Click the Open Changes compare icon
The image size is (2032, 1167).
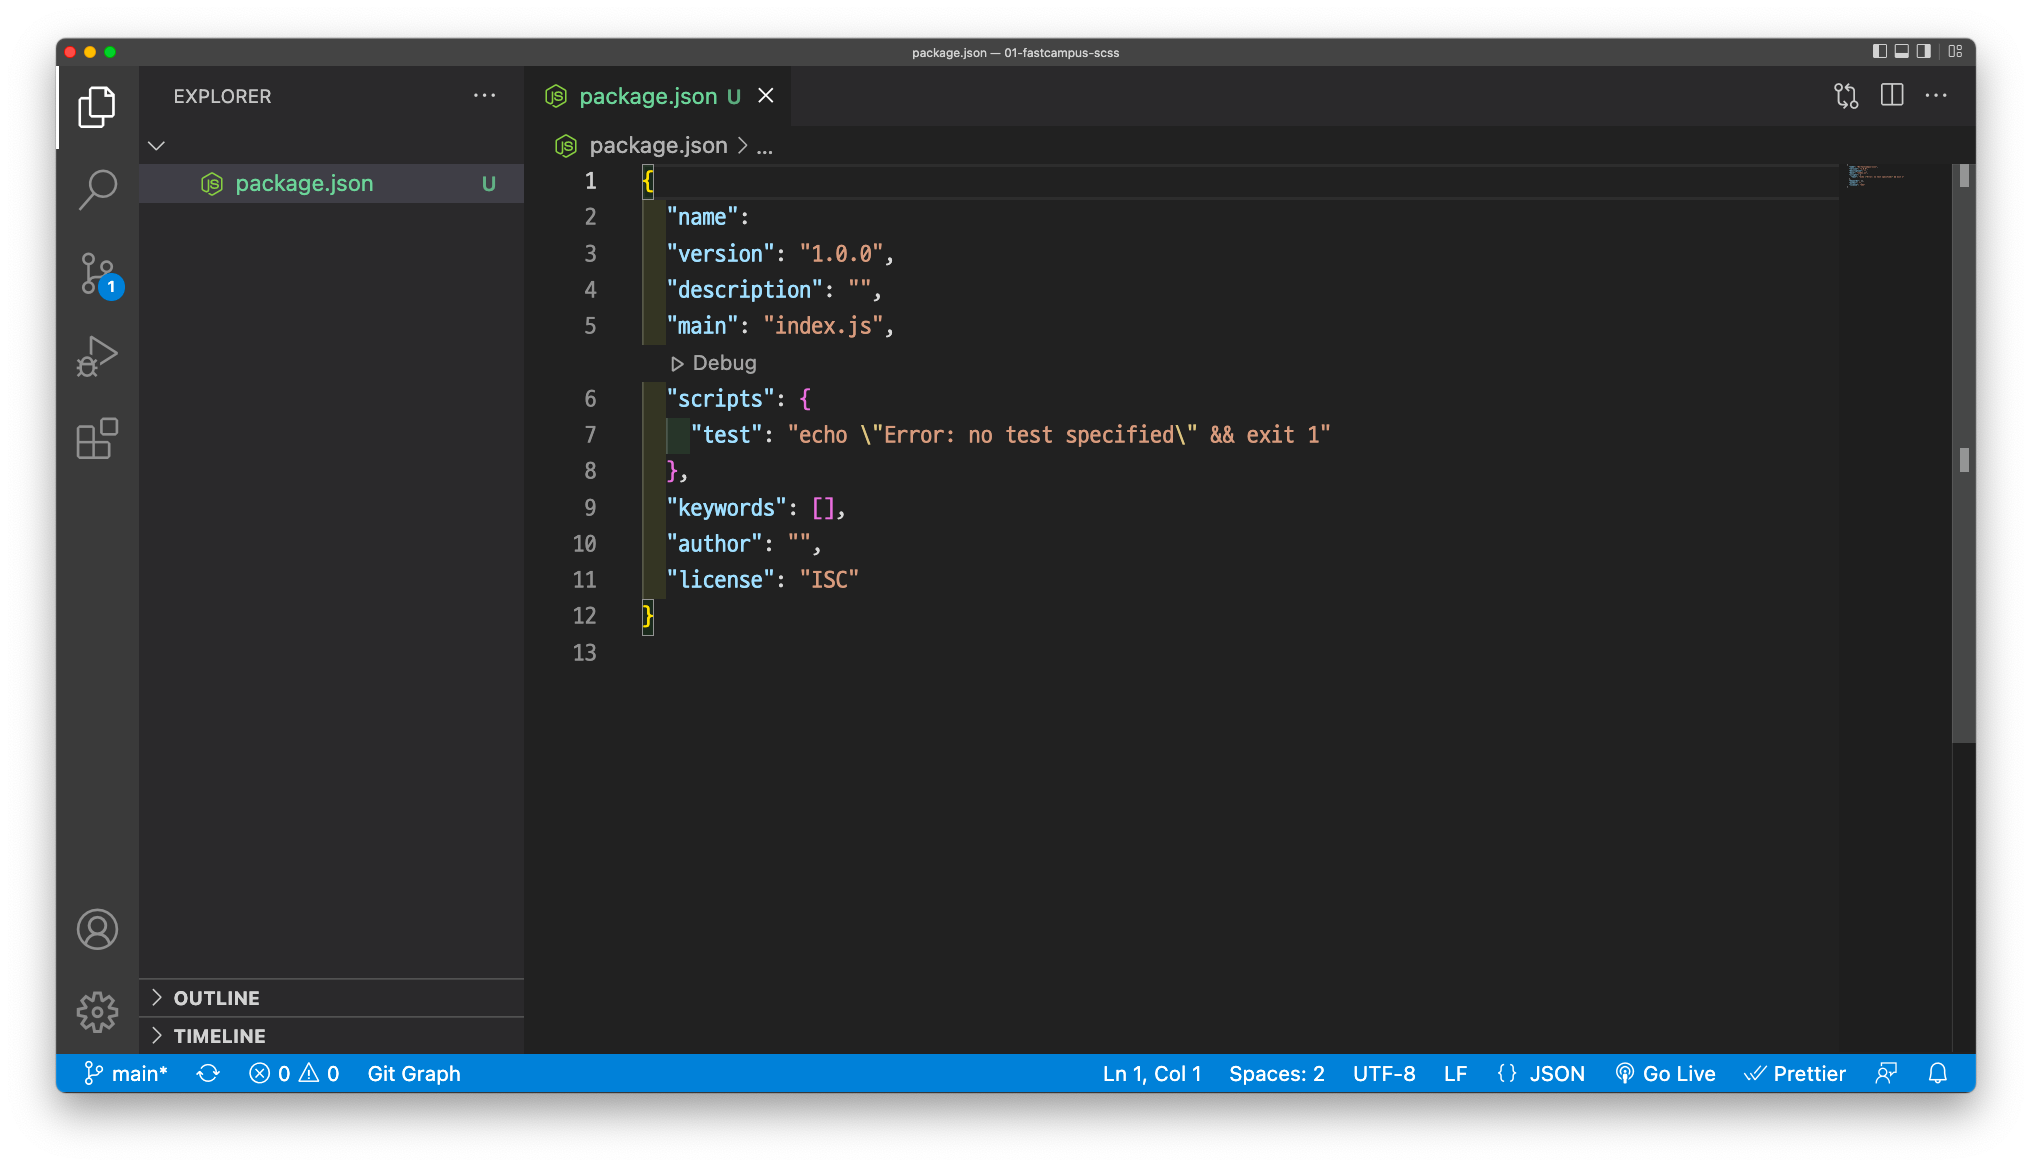(1846, 96)
